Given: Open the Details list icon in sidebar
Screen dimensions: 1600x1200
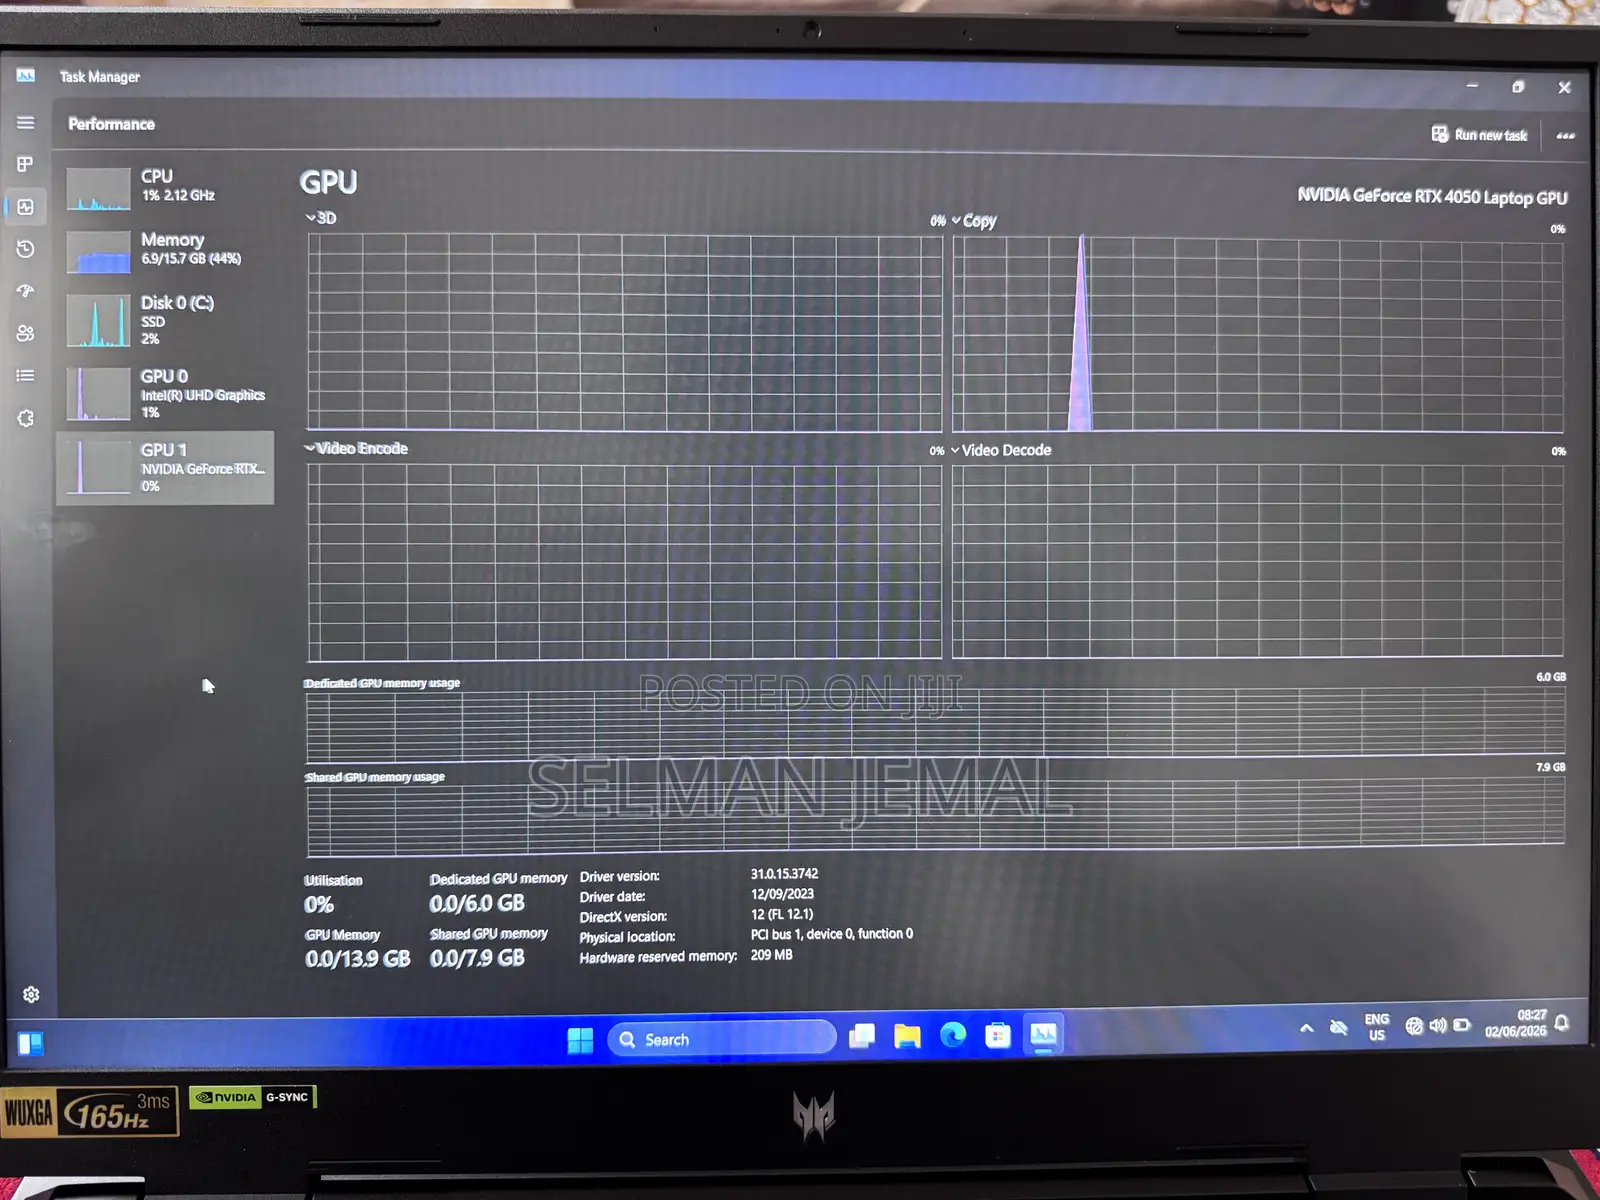Looking at the screenshot, I should (x=26, y=376).
